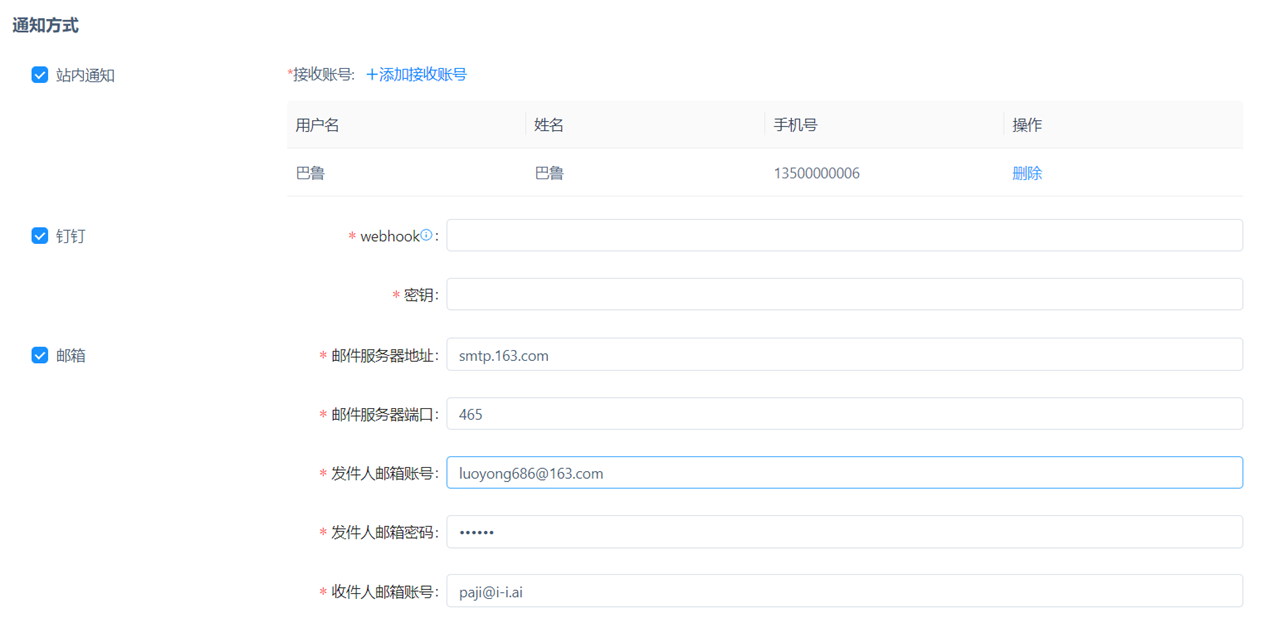Image resolution: width=1284 pixels, height=623 pixels.
Task: Click the 操作 column header
Action: point(1027,125)
